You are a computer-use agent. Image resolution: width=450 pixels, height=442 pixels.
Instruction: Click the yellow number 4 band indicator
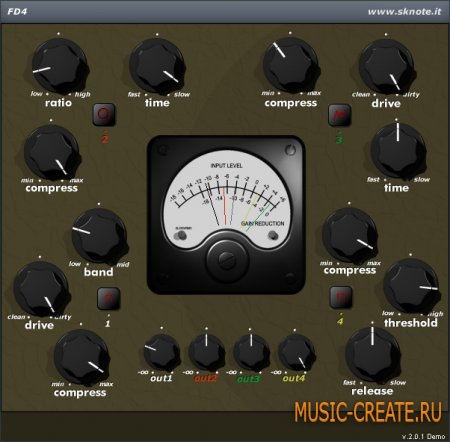[x=340, y=322]
